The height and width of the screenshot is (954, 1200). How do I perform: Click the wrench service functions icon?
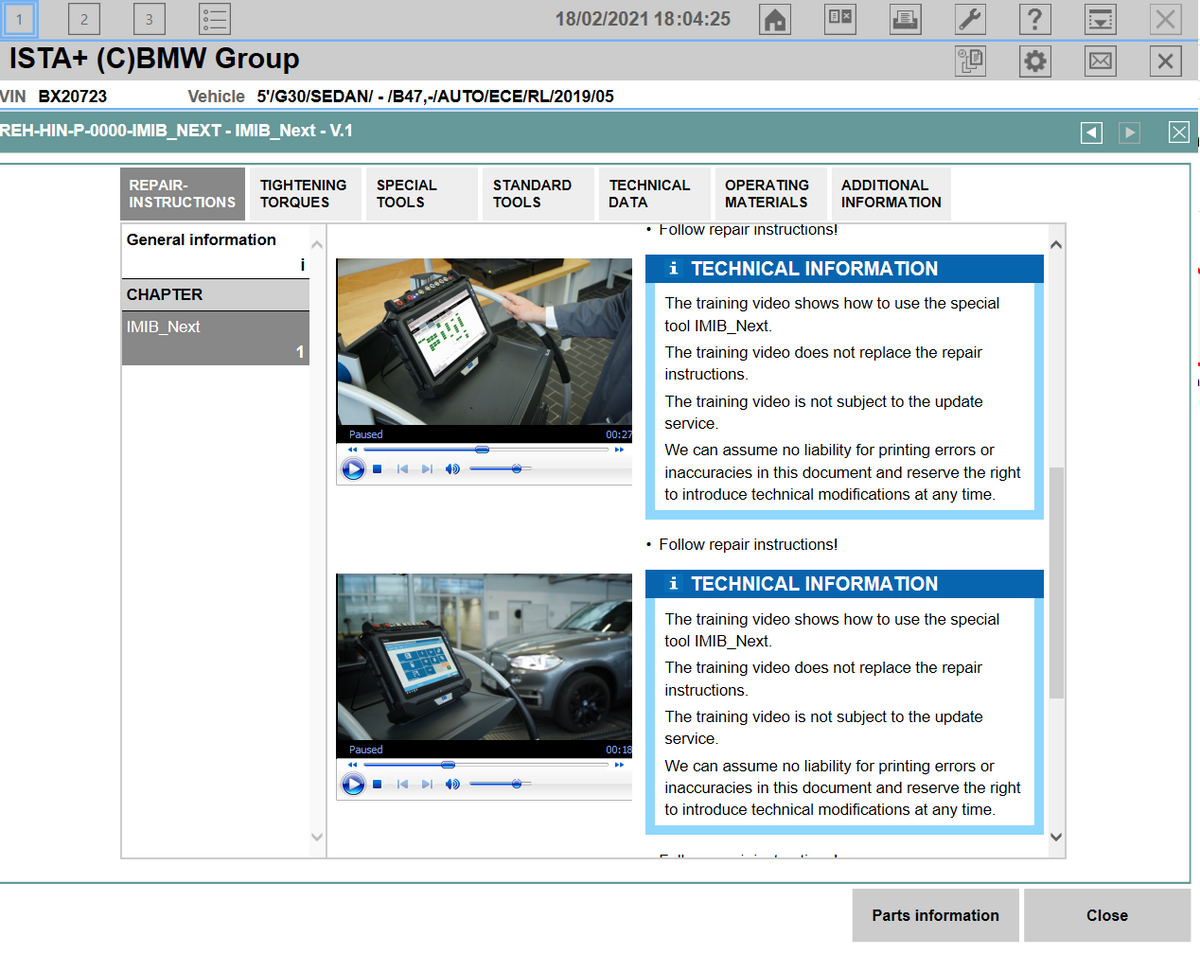point(969,18)
